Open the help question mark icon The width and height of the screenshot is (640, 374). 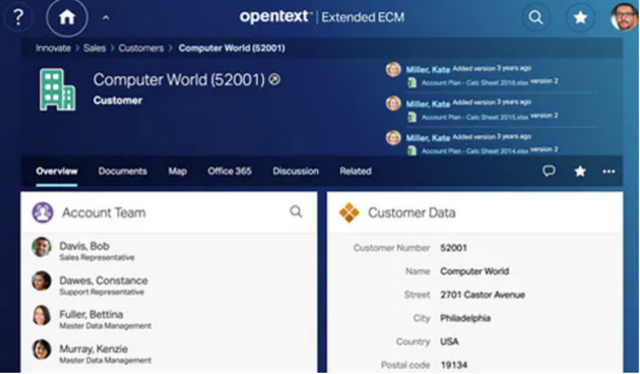point(18,18)
